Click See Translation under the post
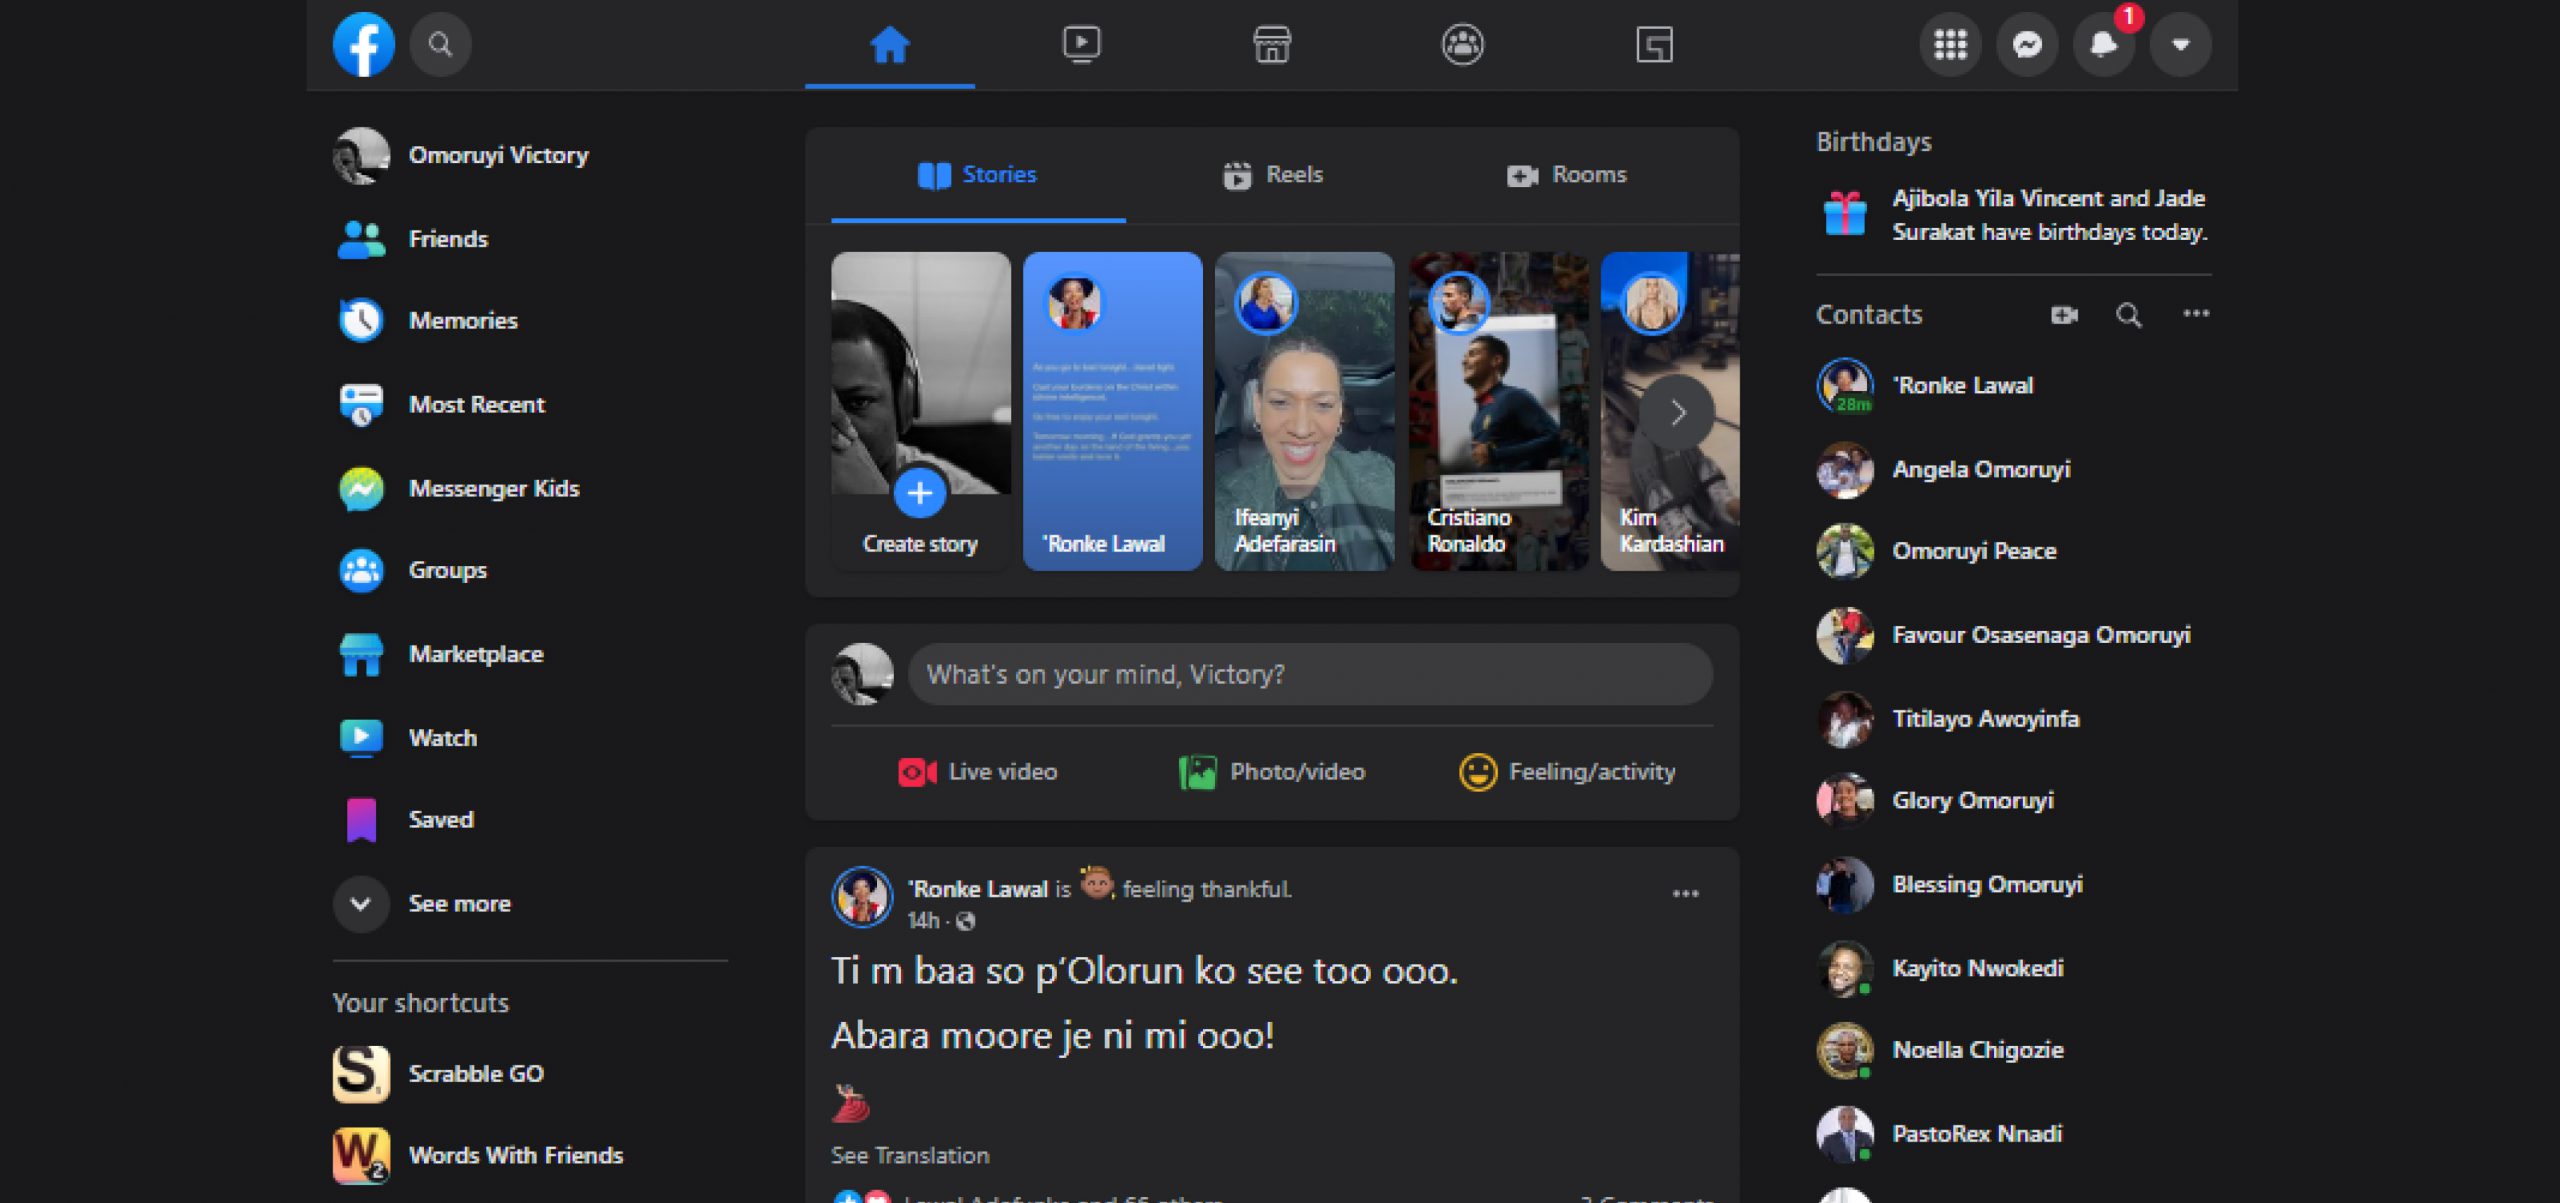 (910, 1156)
